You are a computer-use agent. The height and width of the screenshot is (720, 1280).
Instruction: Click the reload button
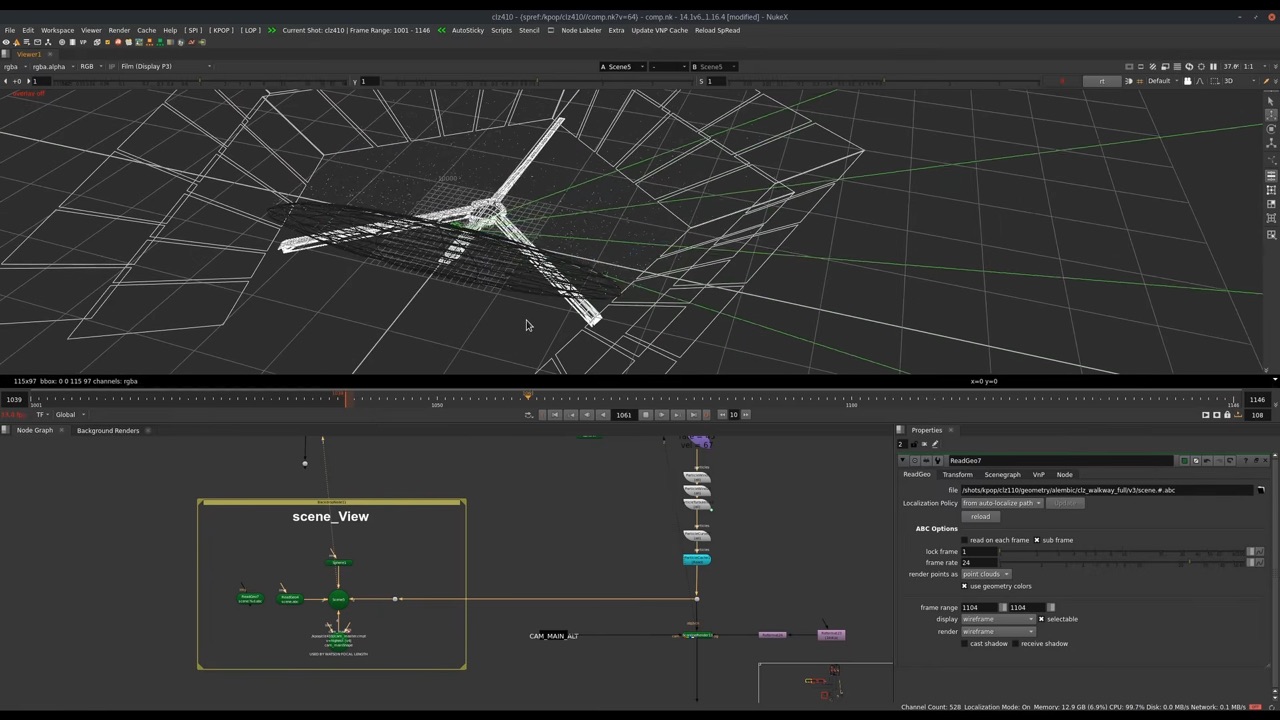(x=980, y=517)
